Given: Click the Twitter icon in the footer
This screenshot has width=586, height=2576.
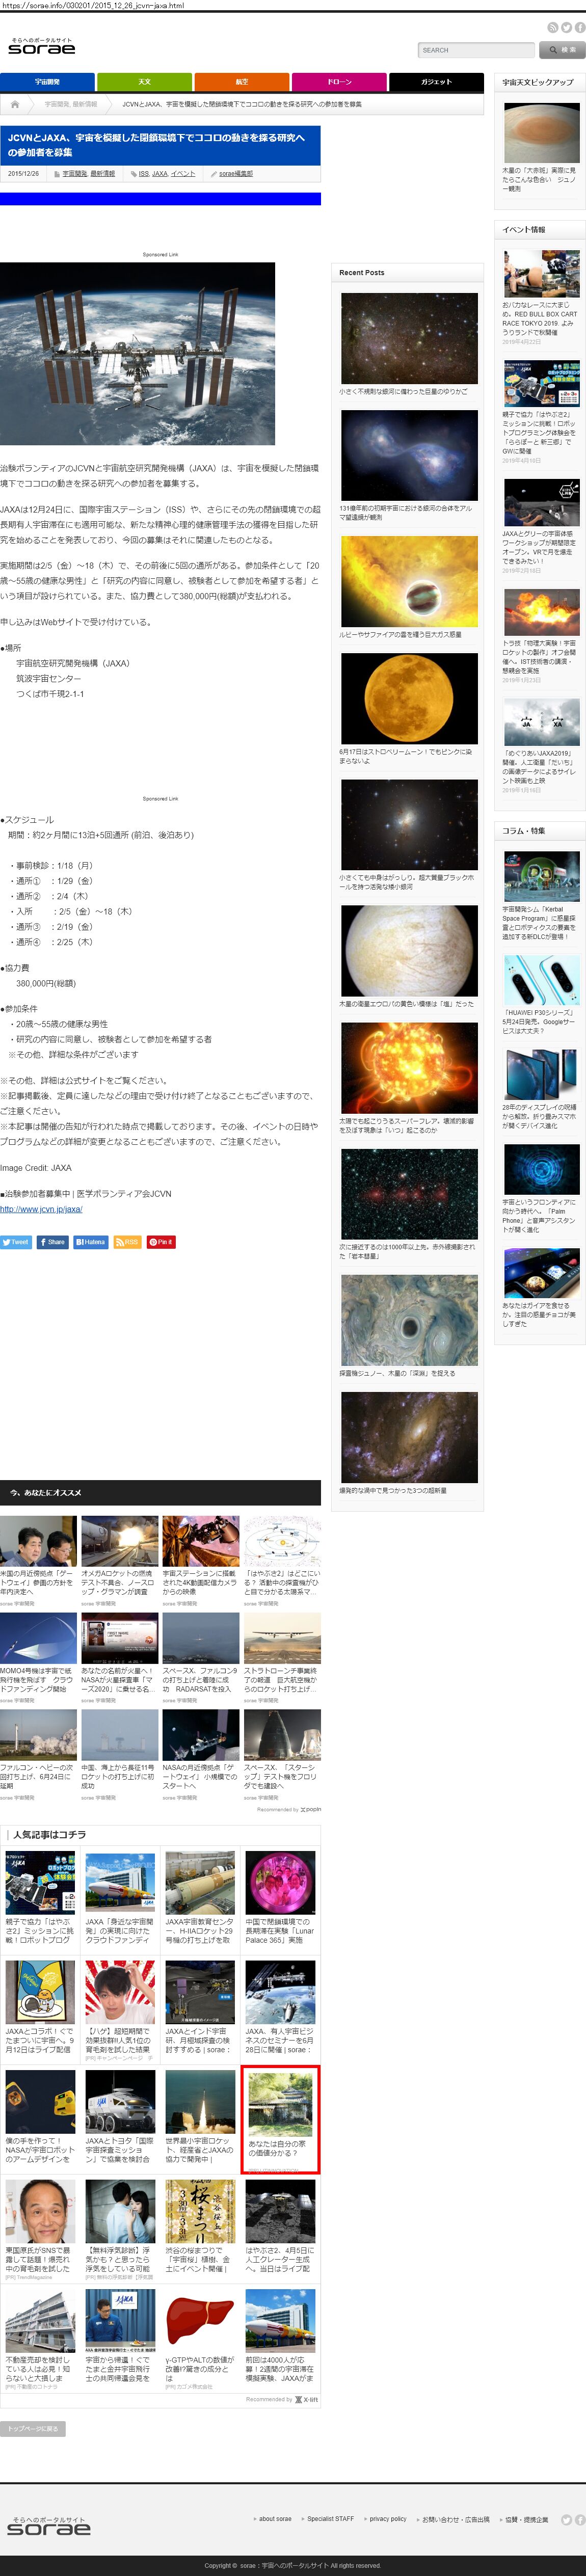Looking at the screenshot, I should (x=566, y=2519).
